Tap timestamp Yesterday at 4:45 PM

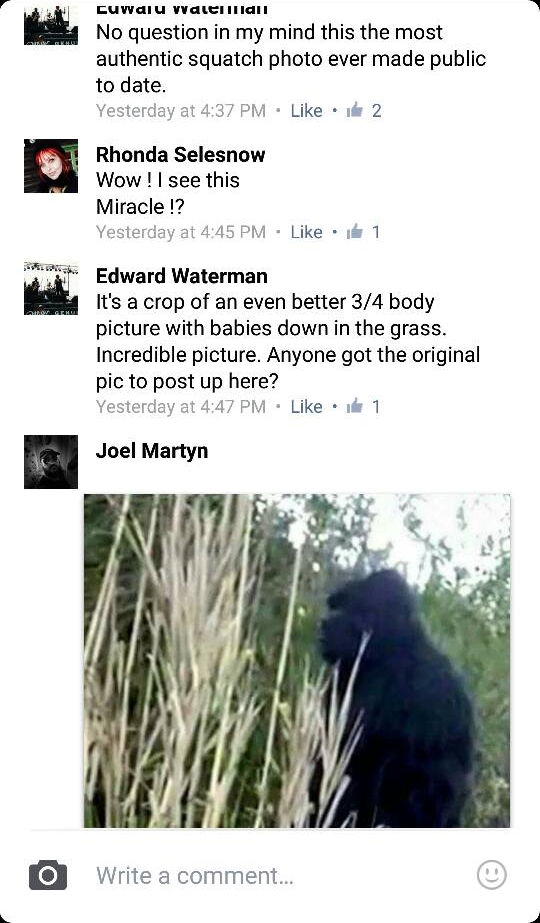(x=181, y=232)
